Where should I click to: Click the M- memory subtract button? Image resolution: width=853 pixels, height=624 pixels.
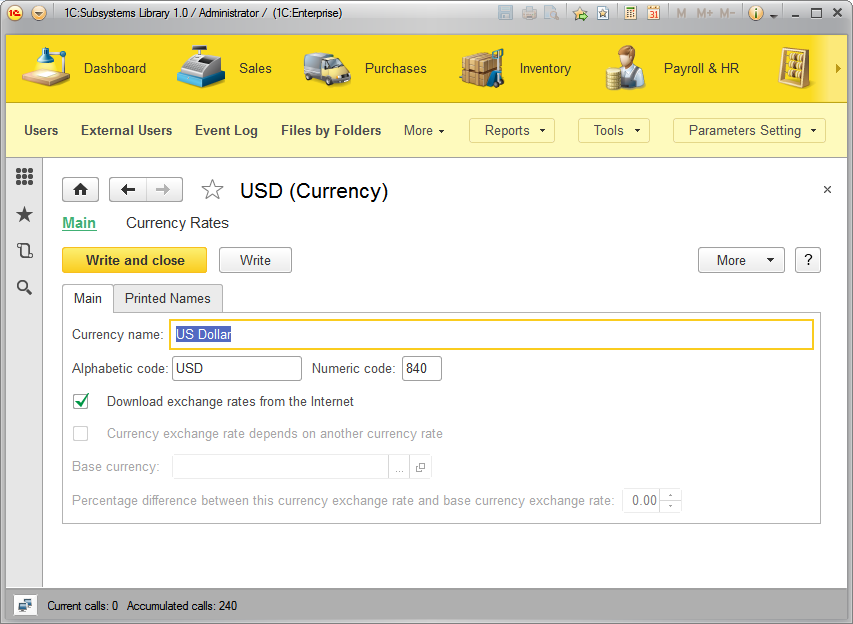tap(727, 13)
